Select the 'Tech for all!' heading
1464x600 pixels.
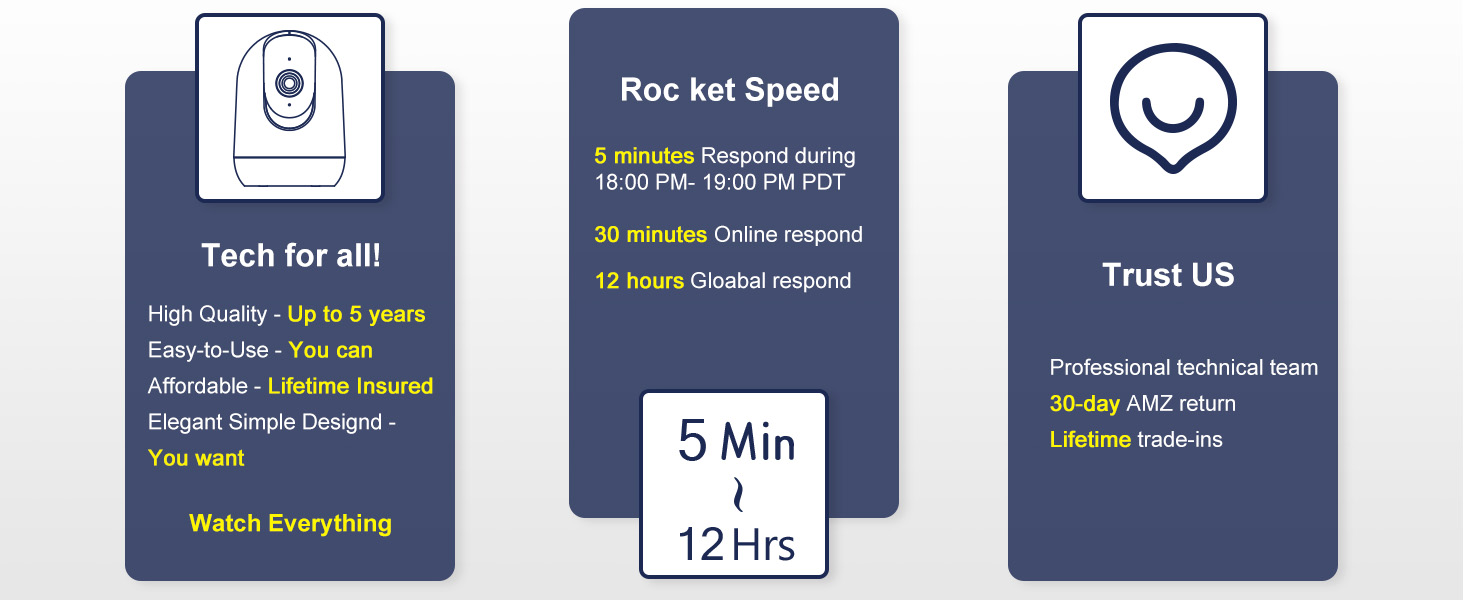[x=291, y=255]
